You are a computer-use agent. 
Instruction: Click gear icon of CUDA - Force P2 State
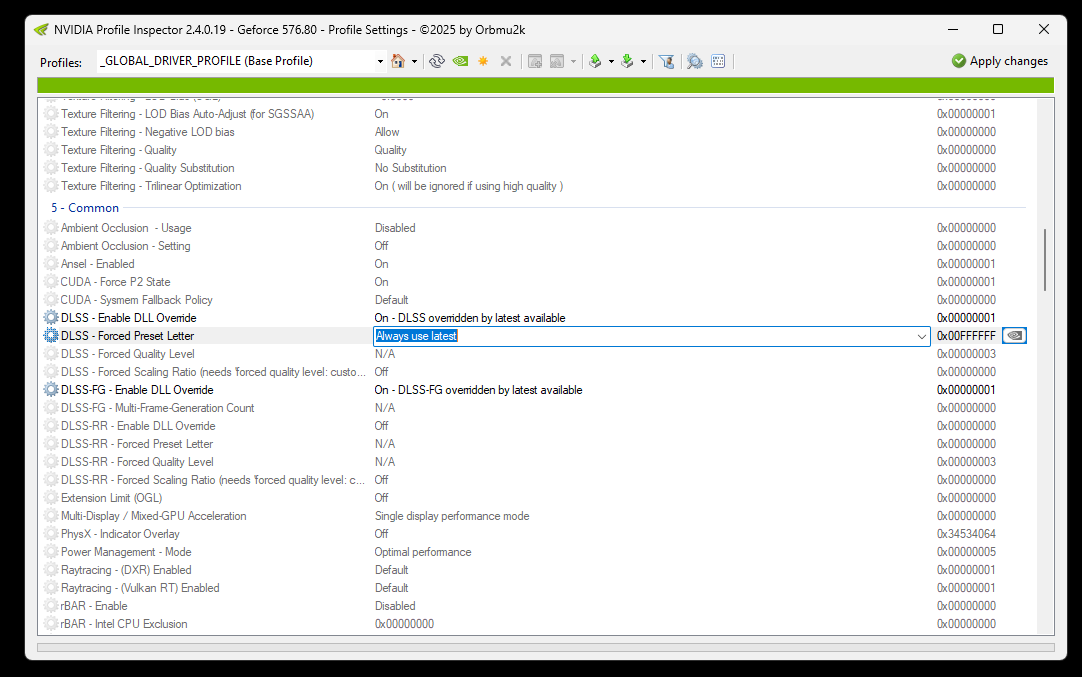[x=51, y=282]
